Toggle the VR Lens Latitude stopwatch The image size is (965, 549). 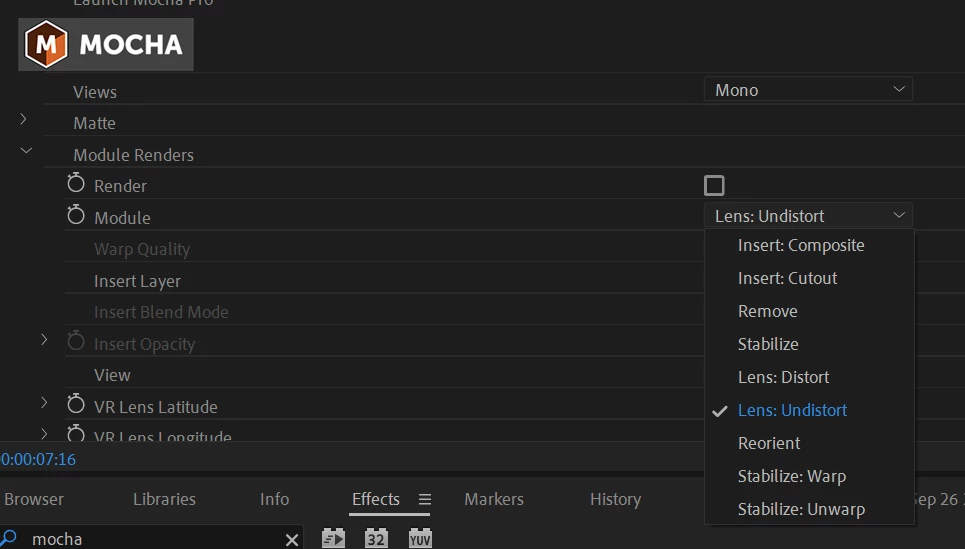coord(76,404)
